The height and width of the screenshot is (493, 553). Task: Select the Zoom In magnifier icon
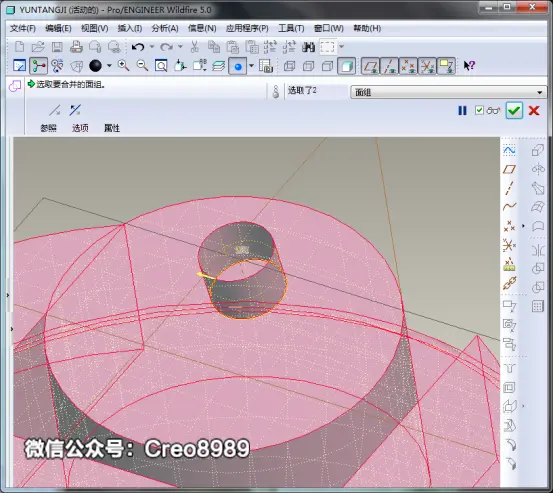(x=123, y=66)
